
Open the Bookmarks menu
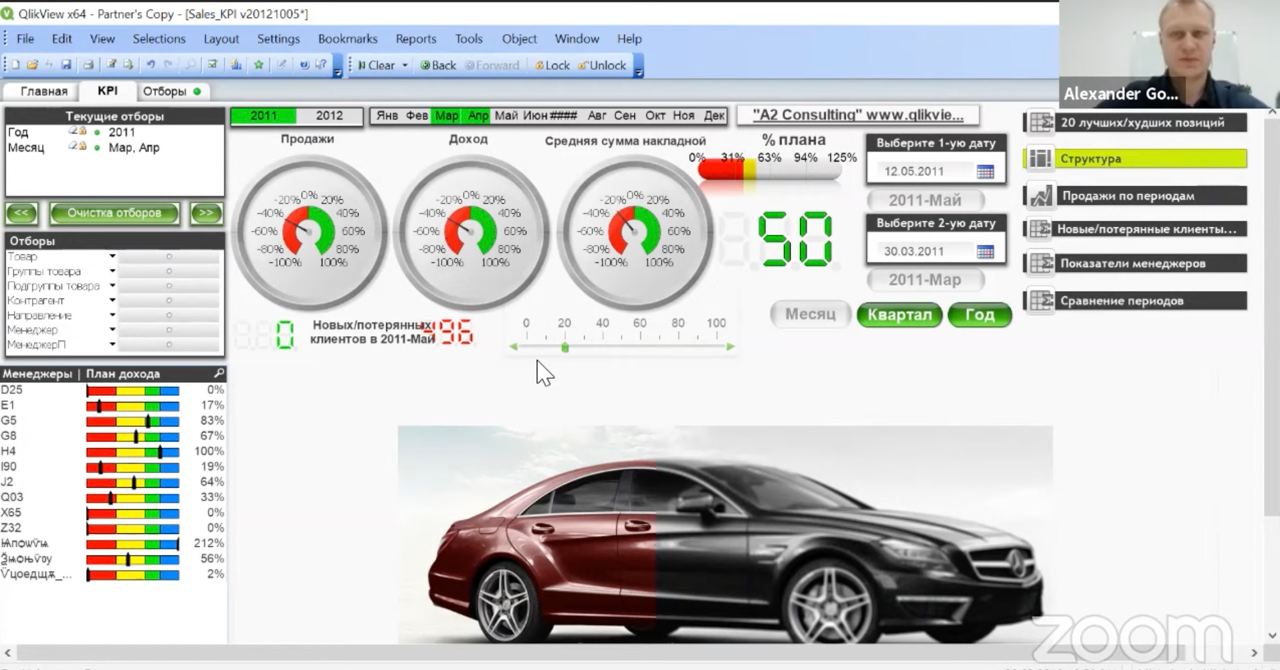[x=348, y=39]
